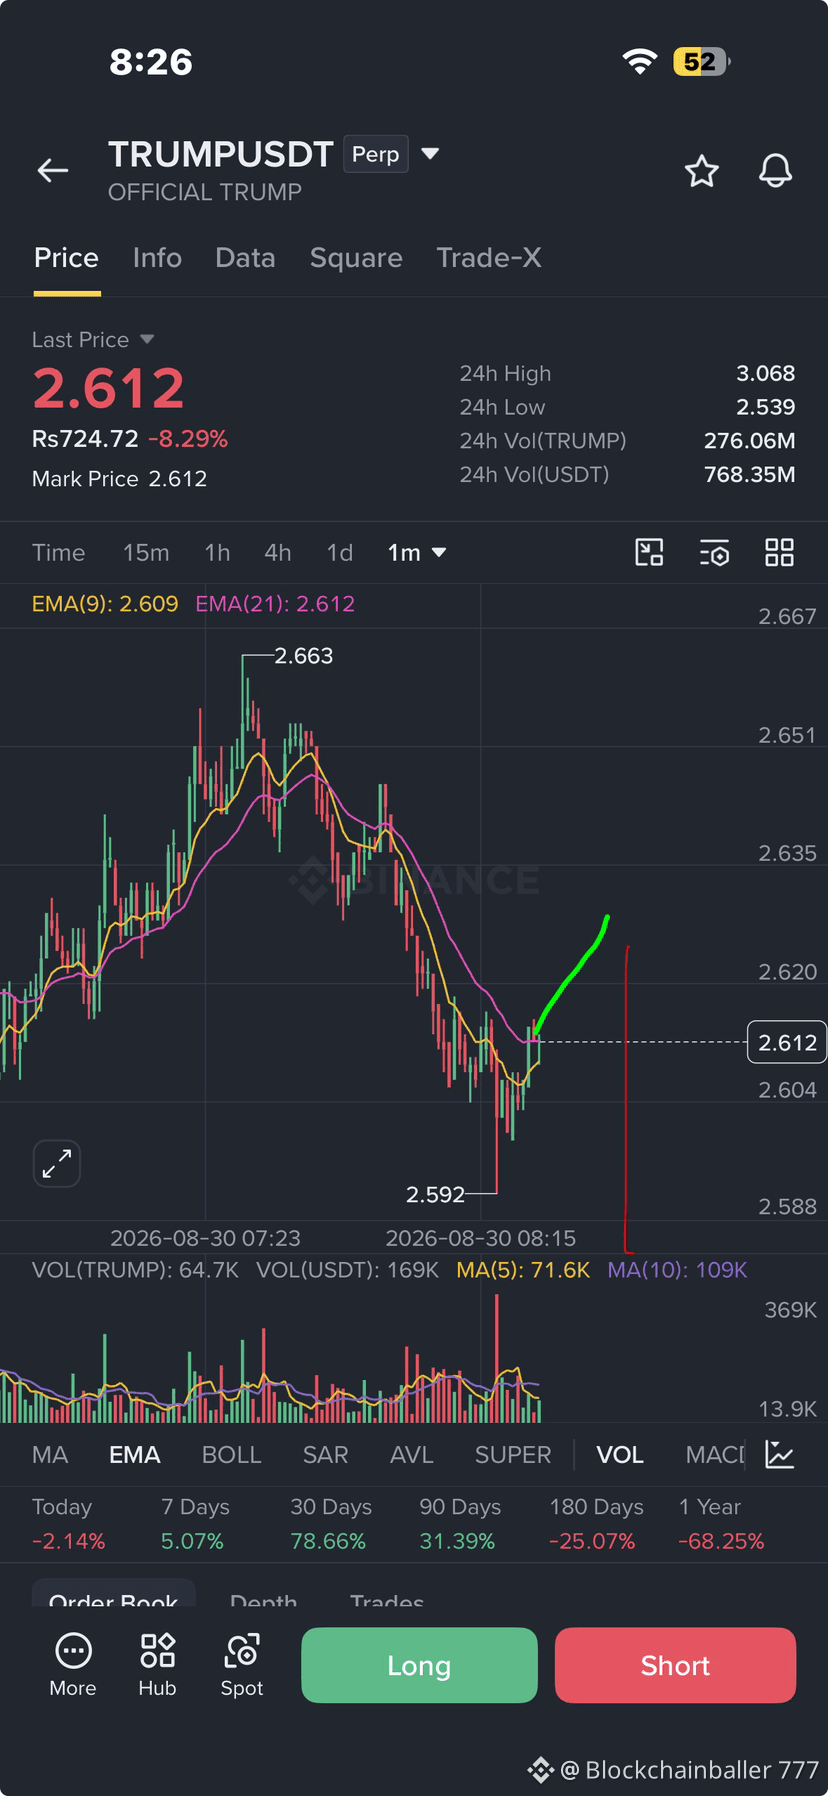Tap the Mark Price 2.612 text
Viewport: 828px width, 1796px height.
click(x=119, y=479)
